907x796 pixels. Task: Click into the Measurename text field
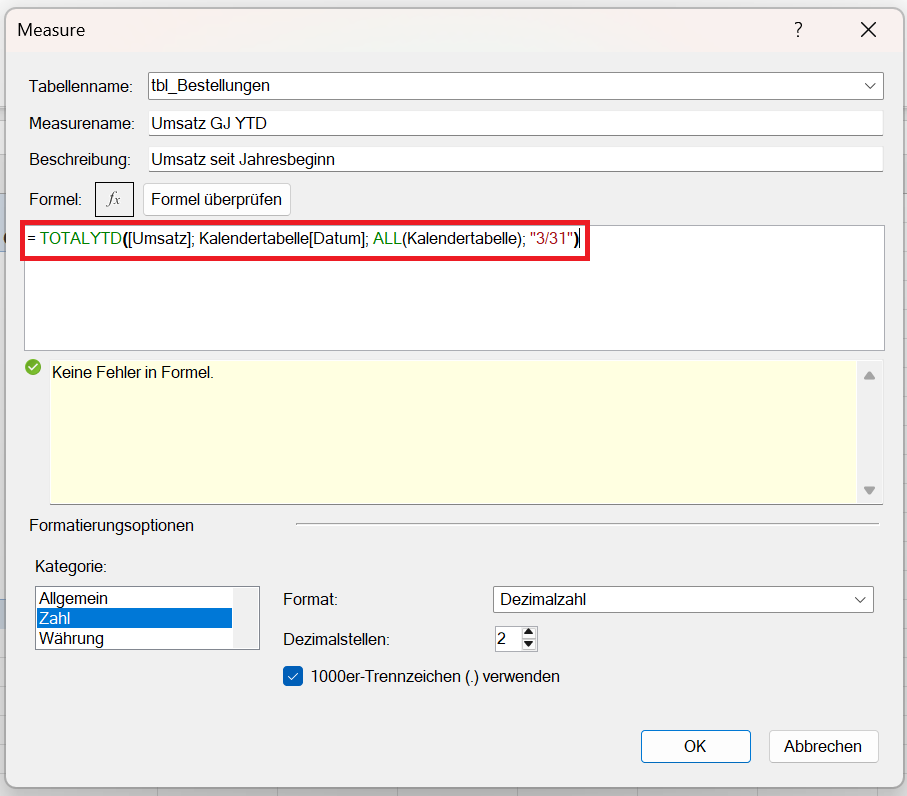click(x=514, y=123)
